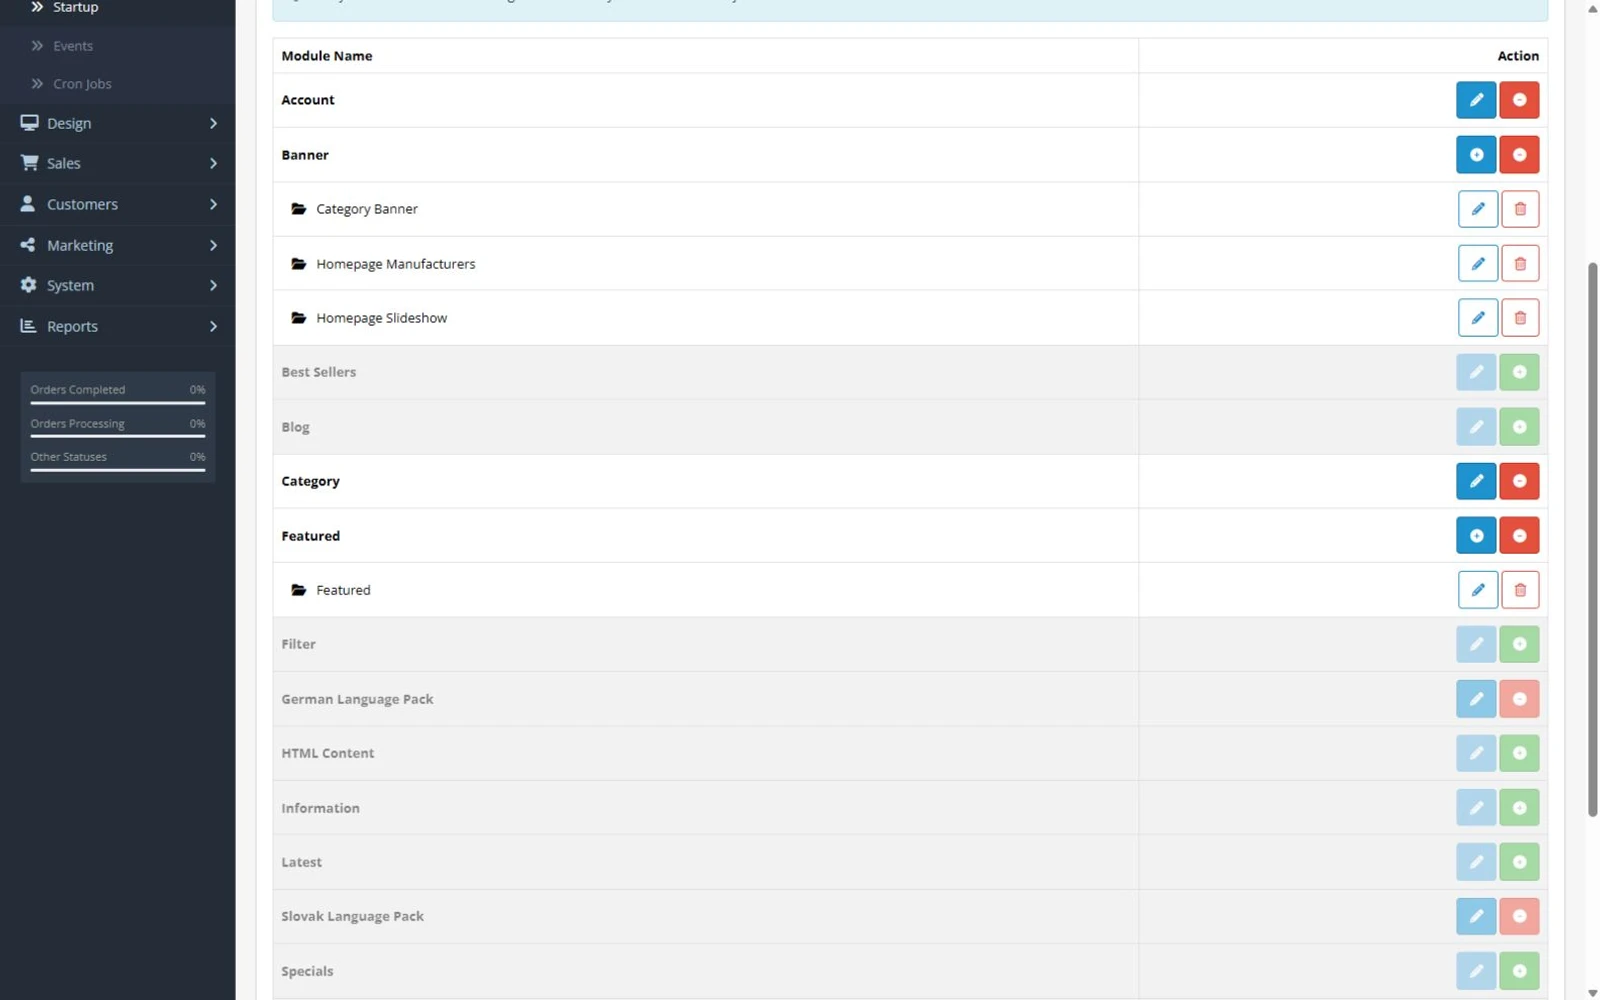Image resolution: width=1600 pixels, height=1000 pixels.
Task: Click the disabled edit icon for HTML Content
Action: click(x=1476, y=753)
